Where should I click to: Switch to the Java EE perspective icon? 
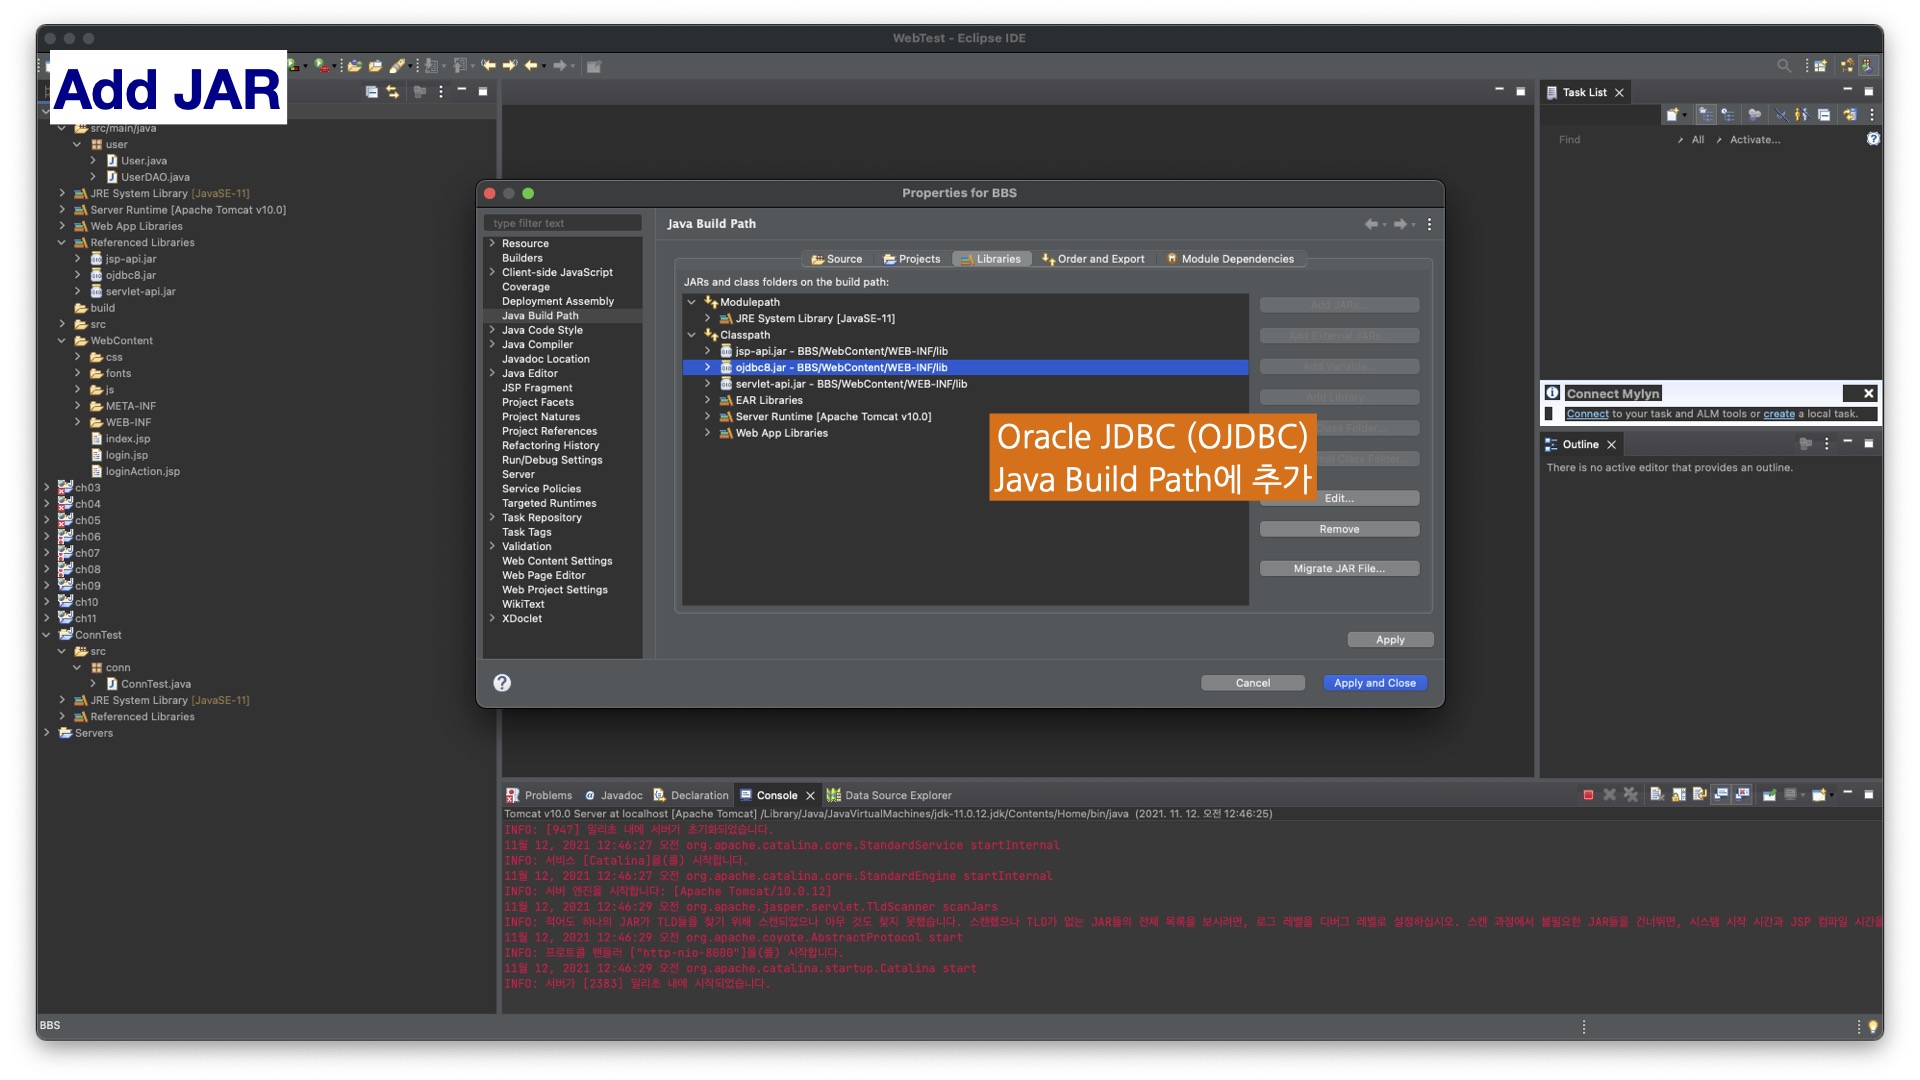[x=1867, y=66]
